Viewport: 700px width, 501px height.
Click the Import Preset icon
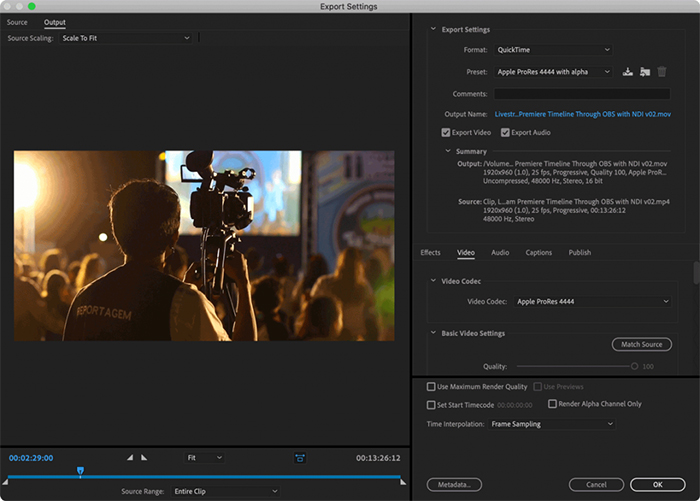pos(645,72)
